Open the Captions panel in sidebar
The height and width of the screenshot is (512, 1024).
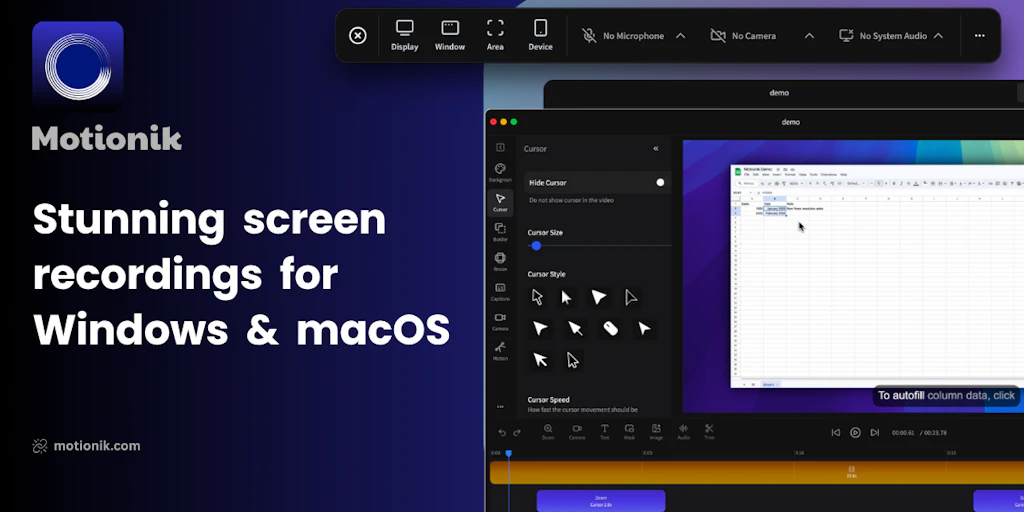coord(500,291)
